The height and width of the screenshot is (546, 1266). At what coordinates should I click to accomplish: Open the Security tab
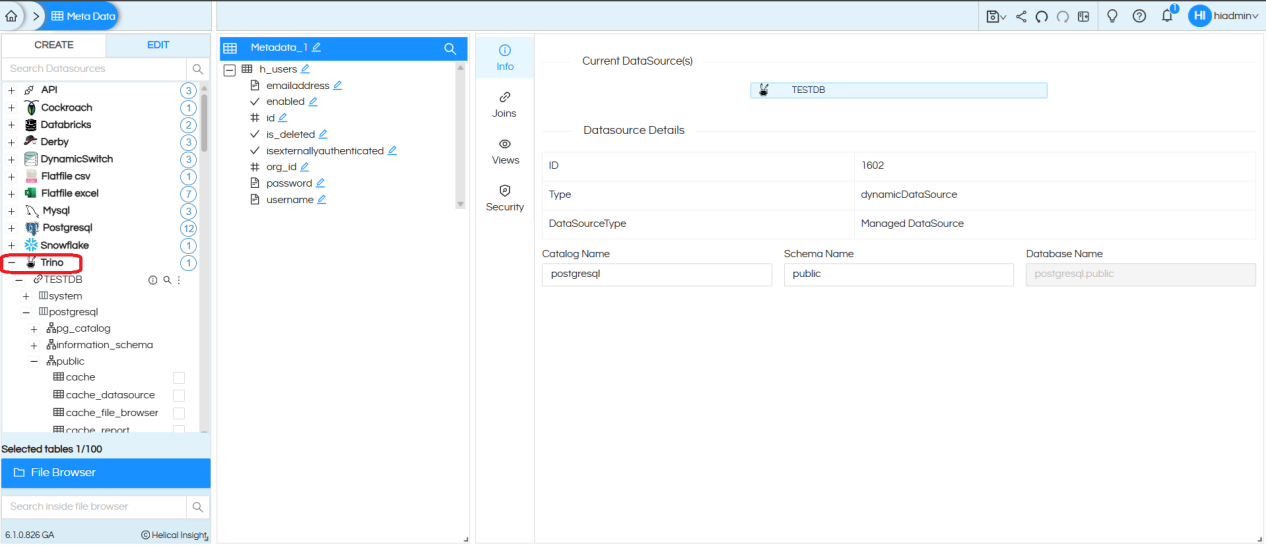tap(505, 198)
